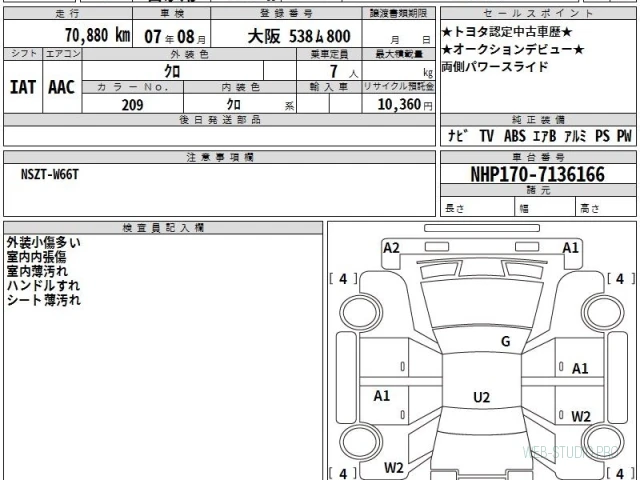The image size is (640, 480).
Task: Select the エアB airbag entry
Action: pyautogui.click(x=544, y=136)
